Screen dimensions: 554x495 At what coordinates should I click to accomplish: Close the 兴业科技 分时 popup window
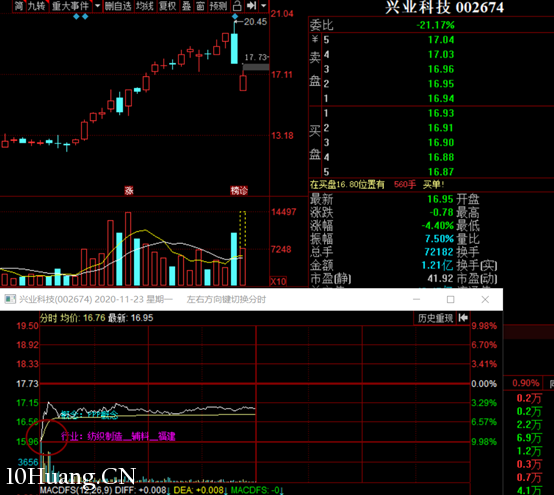tap(485, 299)
